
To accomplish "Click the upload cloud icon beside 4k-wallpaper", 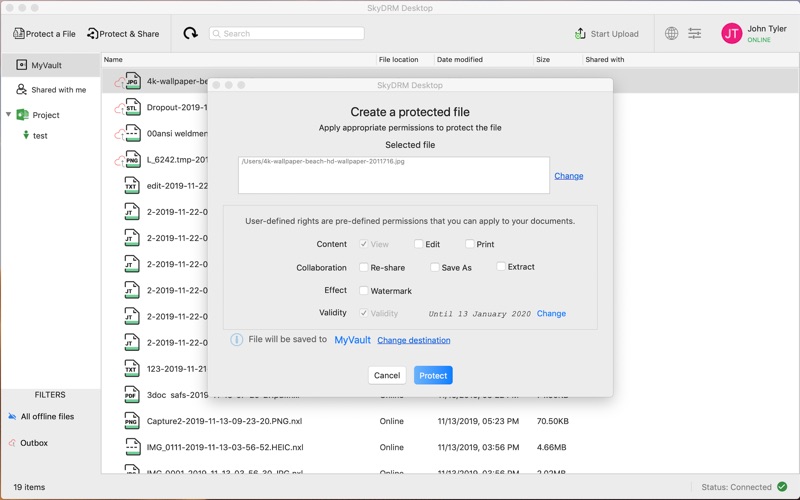I will pyautogui.click(x=119, y=83).
